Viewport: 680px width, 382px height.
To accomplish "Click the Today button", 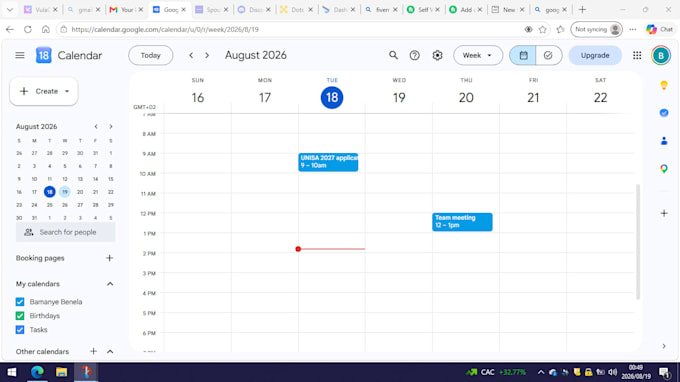I will 150,56.
